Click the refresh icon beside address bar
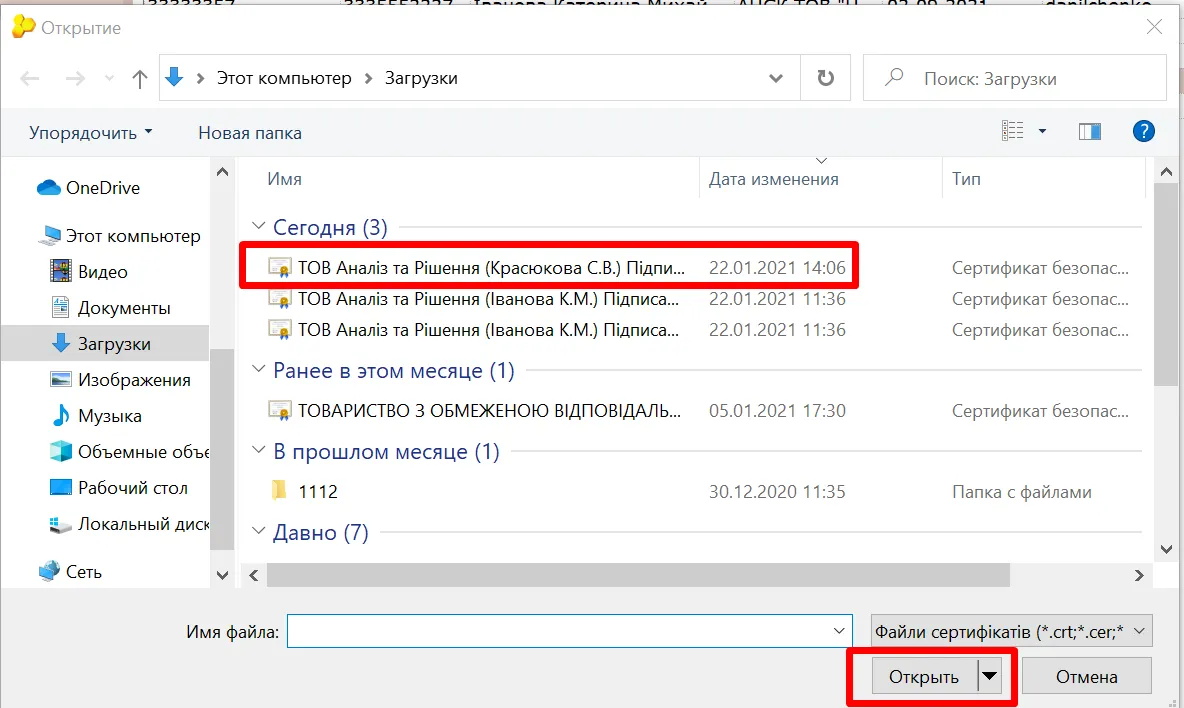Image resolution: width=1184 pixels, height=708 pixels. click(825, 78)
